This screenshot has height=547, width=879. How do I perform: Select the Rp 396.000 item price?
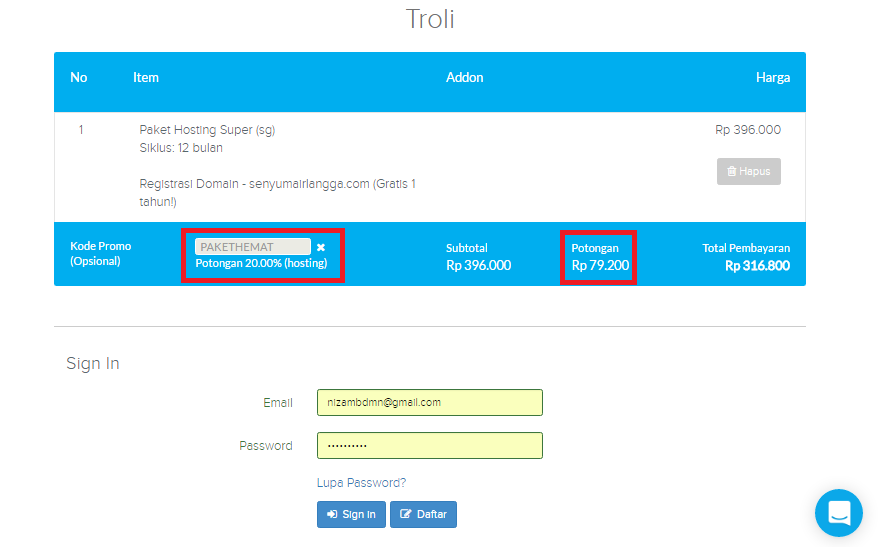click(x=748, y=130)
